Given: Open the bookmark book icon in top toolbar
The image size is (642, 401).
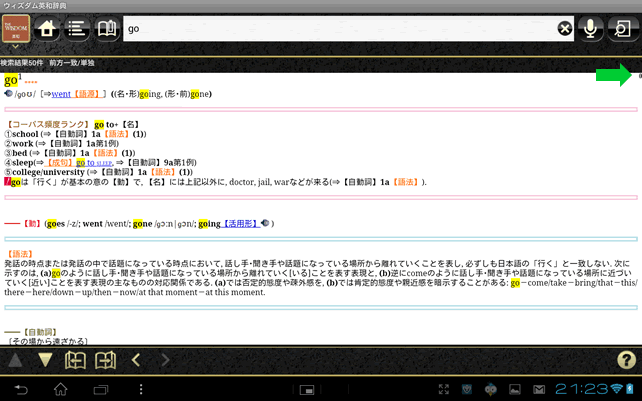Looking at the screenshot, I should 106,29.
